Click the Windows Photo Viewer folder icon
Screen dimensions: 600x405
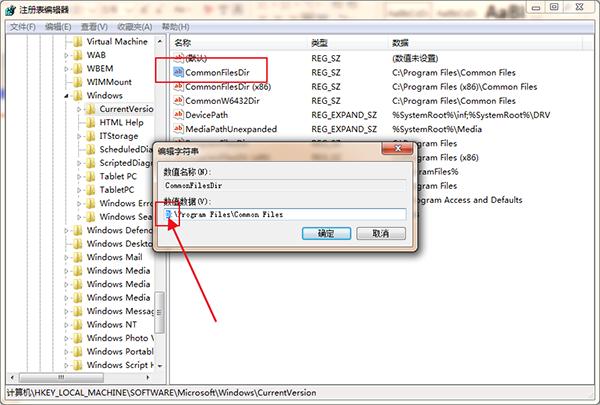pyautogui.click(x=78, y=338)
